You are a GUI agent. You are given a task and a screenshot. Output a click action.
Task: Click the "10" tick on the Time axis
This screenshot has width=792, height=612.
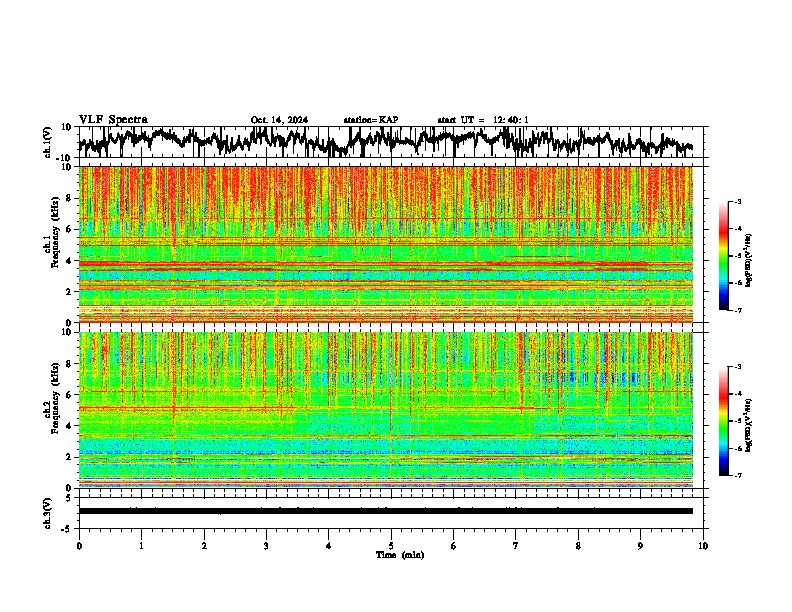(x=703, y=546)
